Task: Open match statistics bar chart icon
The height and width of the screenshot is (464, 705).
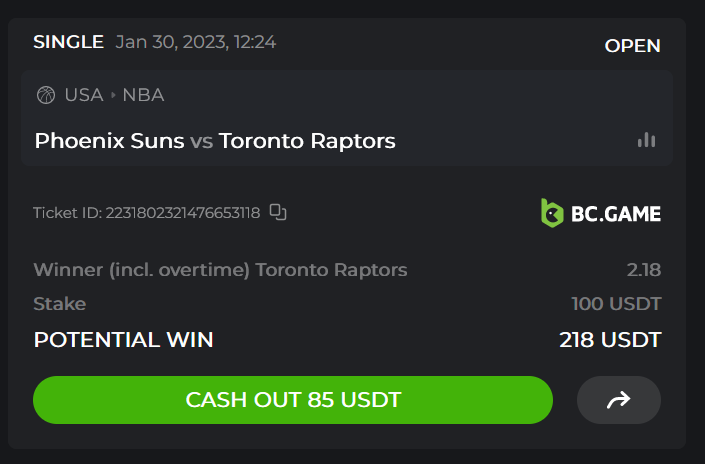Action: pyautogui.click(x=646, y=140)
